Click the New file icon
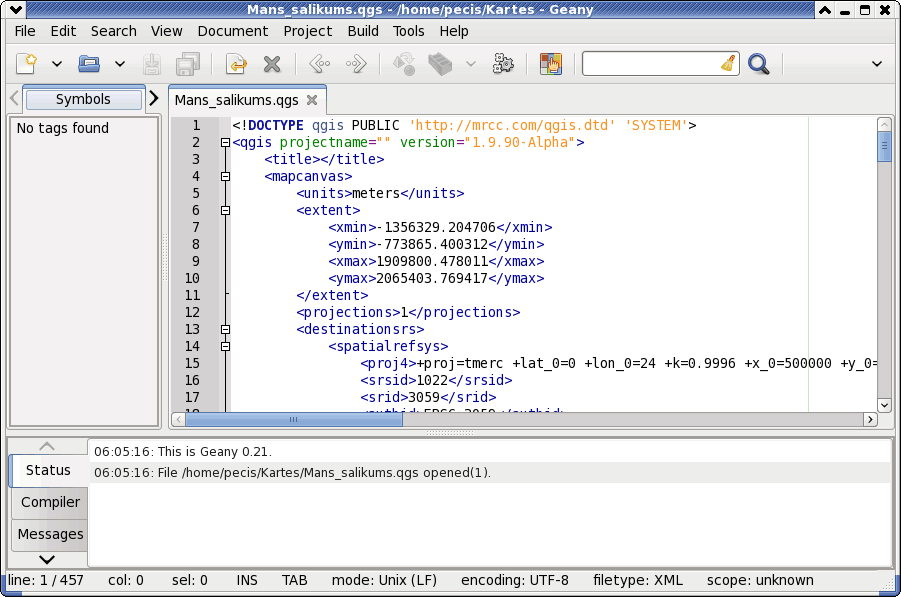 point(26,64)
